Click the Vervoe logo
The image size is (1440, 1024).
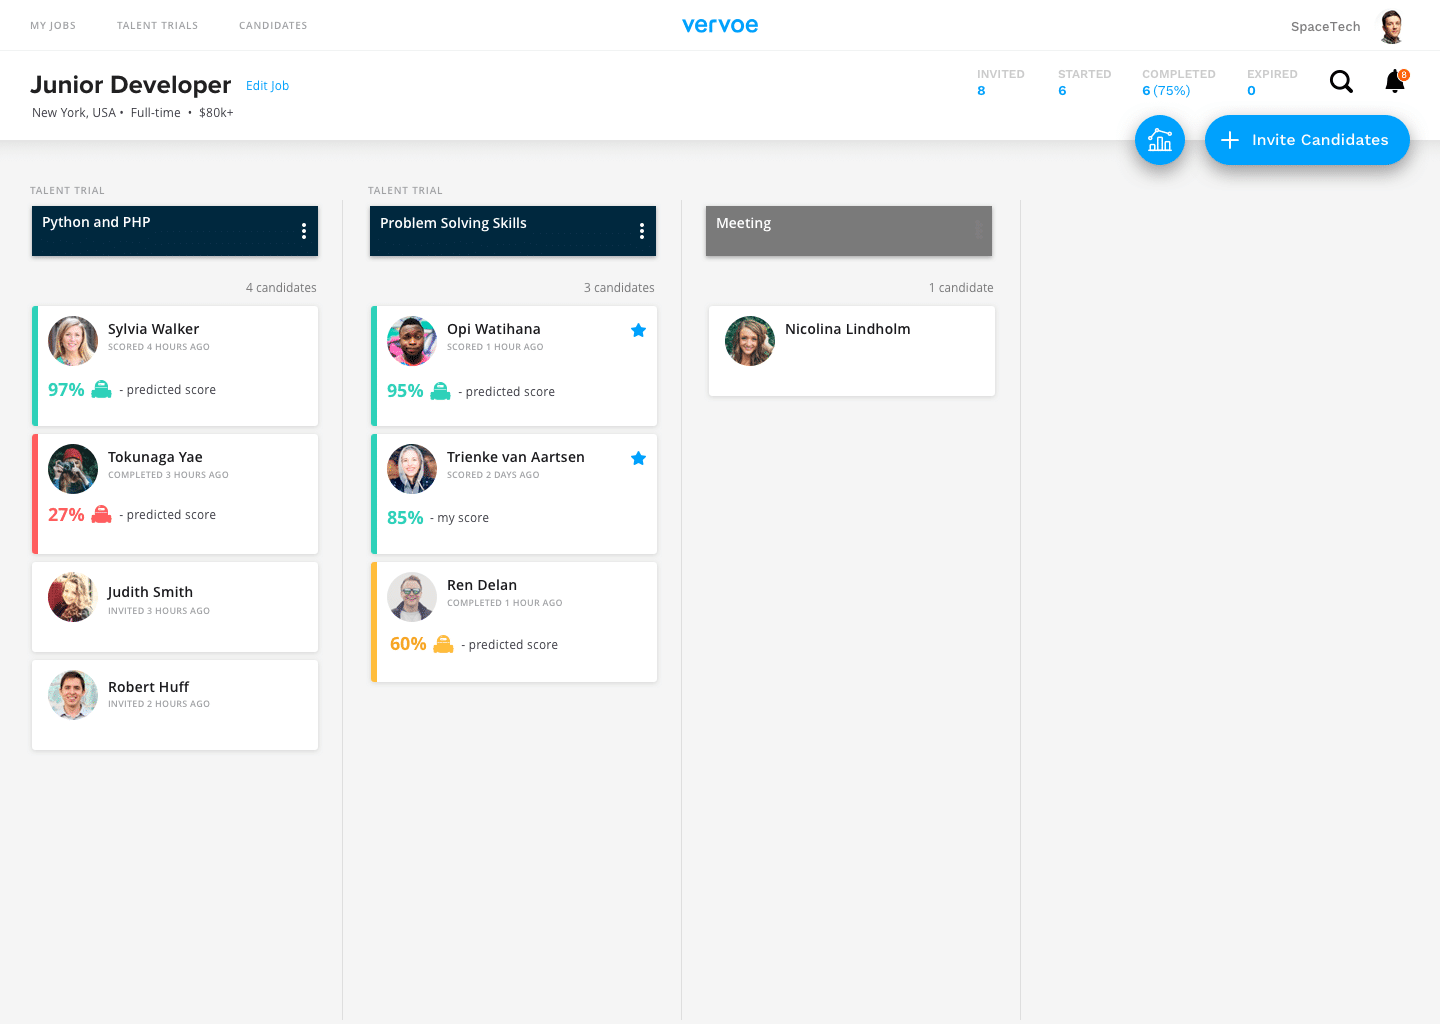(720, 25)
